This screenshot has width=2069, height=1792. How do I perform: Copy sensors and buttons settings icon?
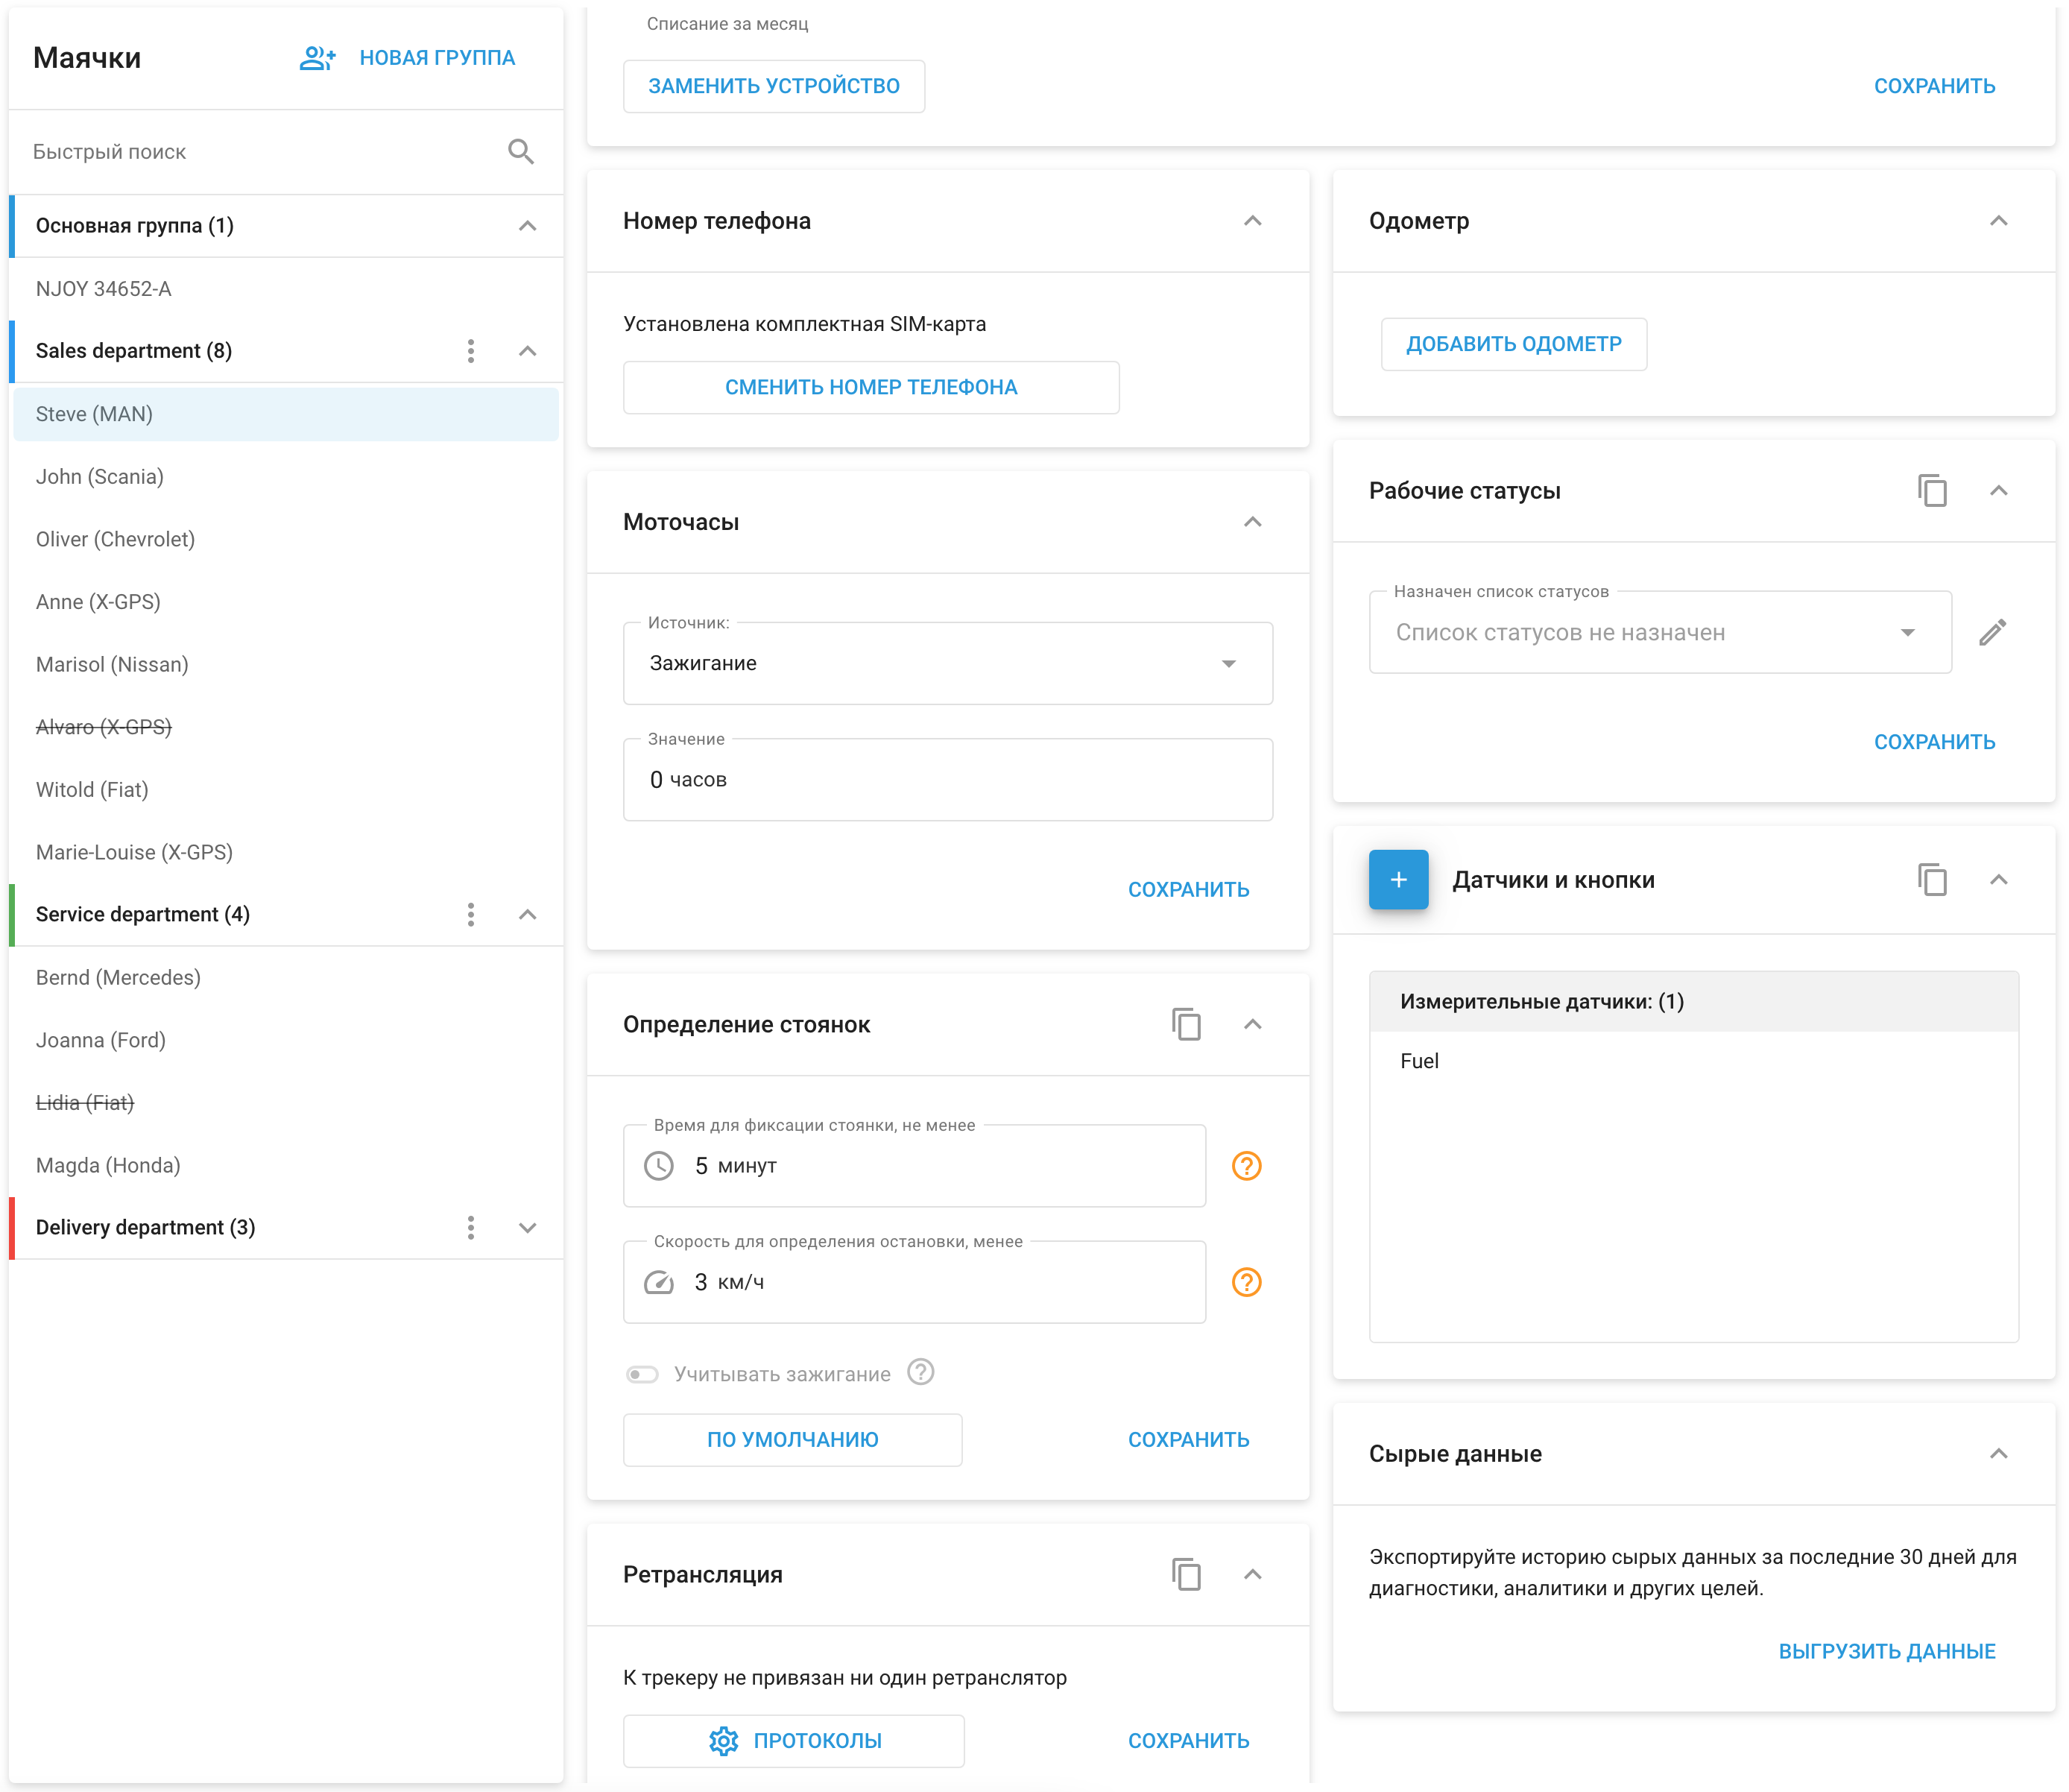1932,880
